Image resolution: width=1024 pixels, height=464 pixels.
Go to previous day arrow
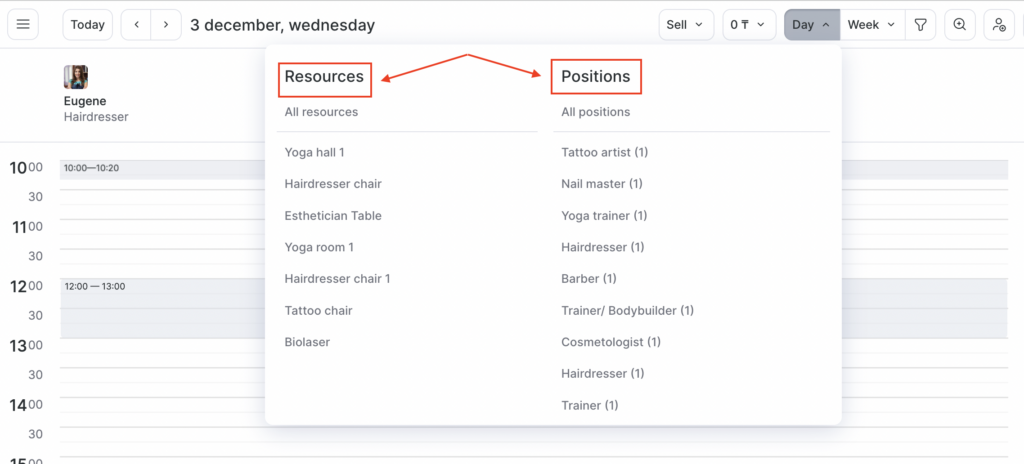pyautogui.click(x=137, y=25)
